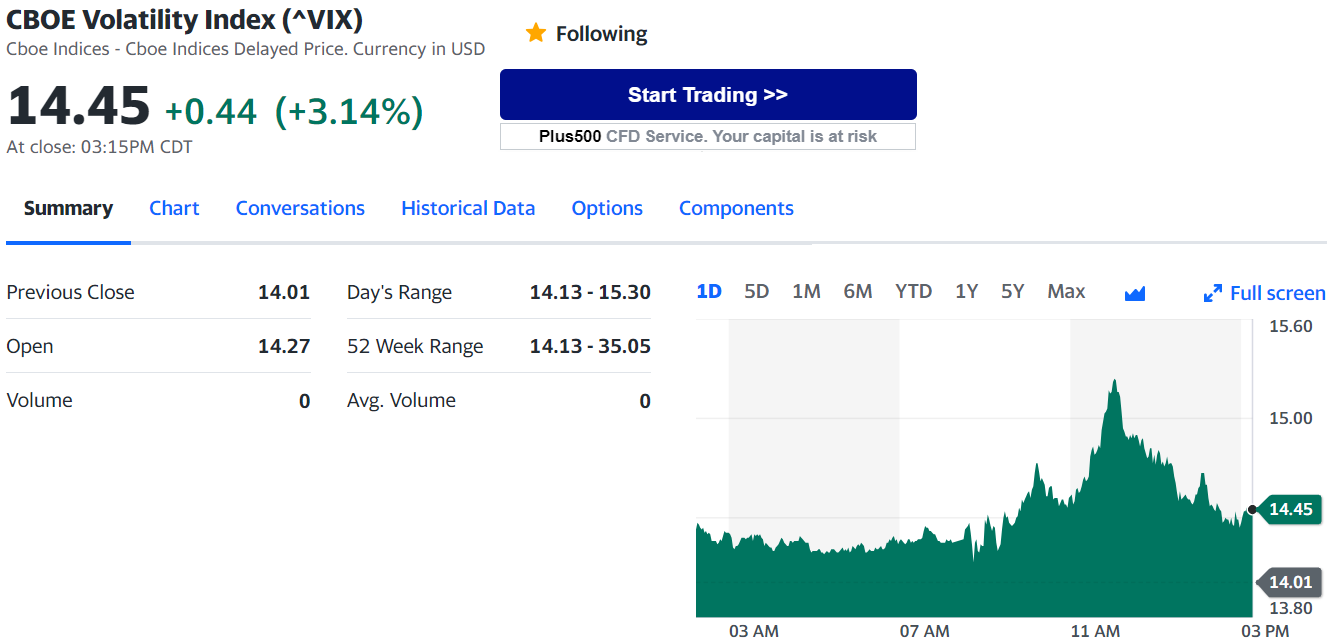
Task: Open the Plus500 CFD Service disclaimer link
Action: point(708,136)
